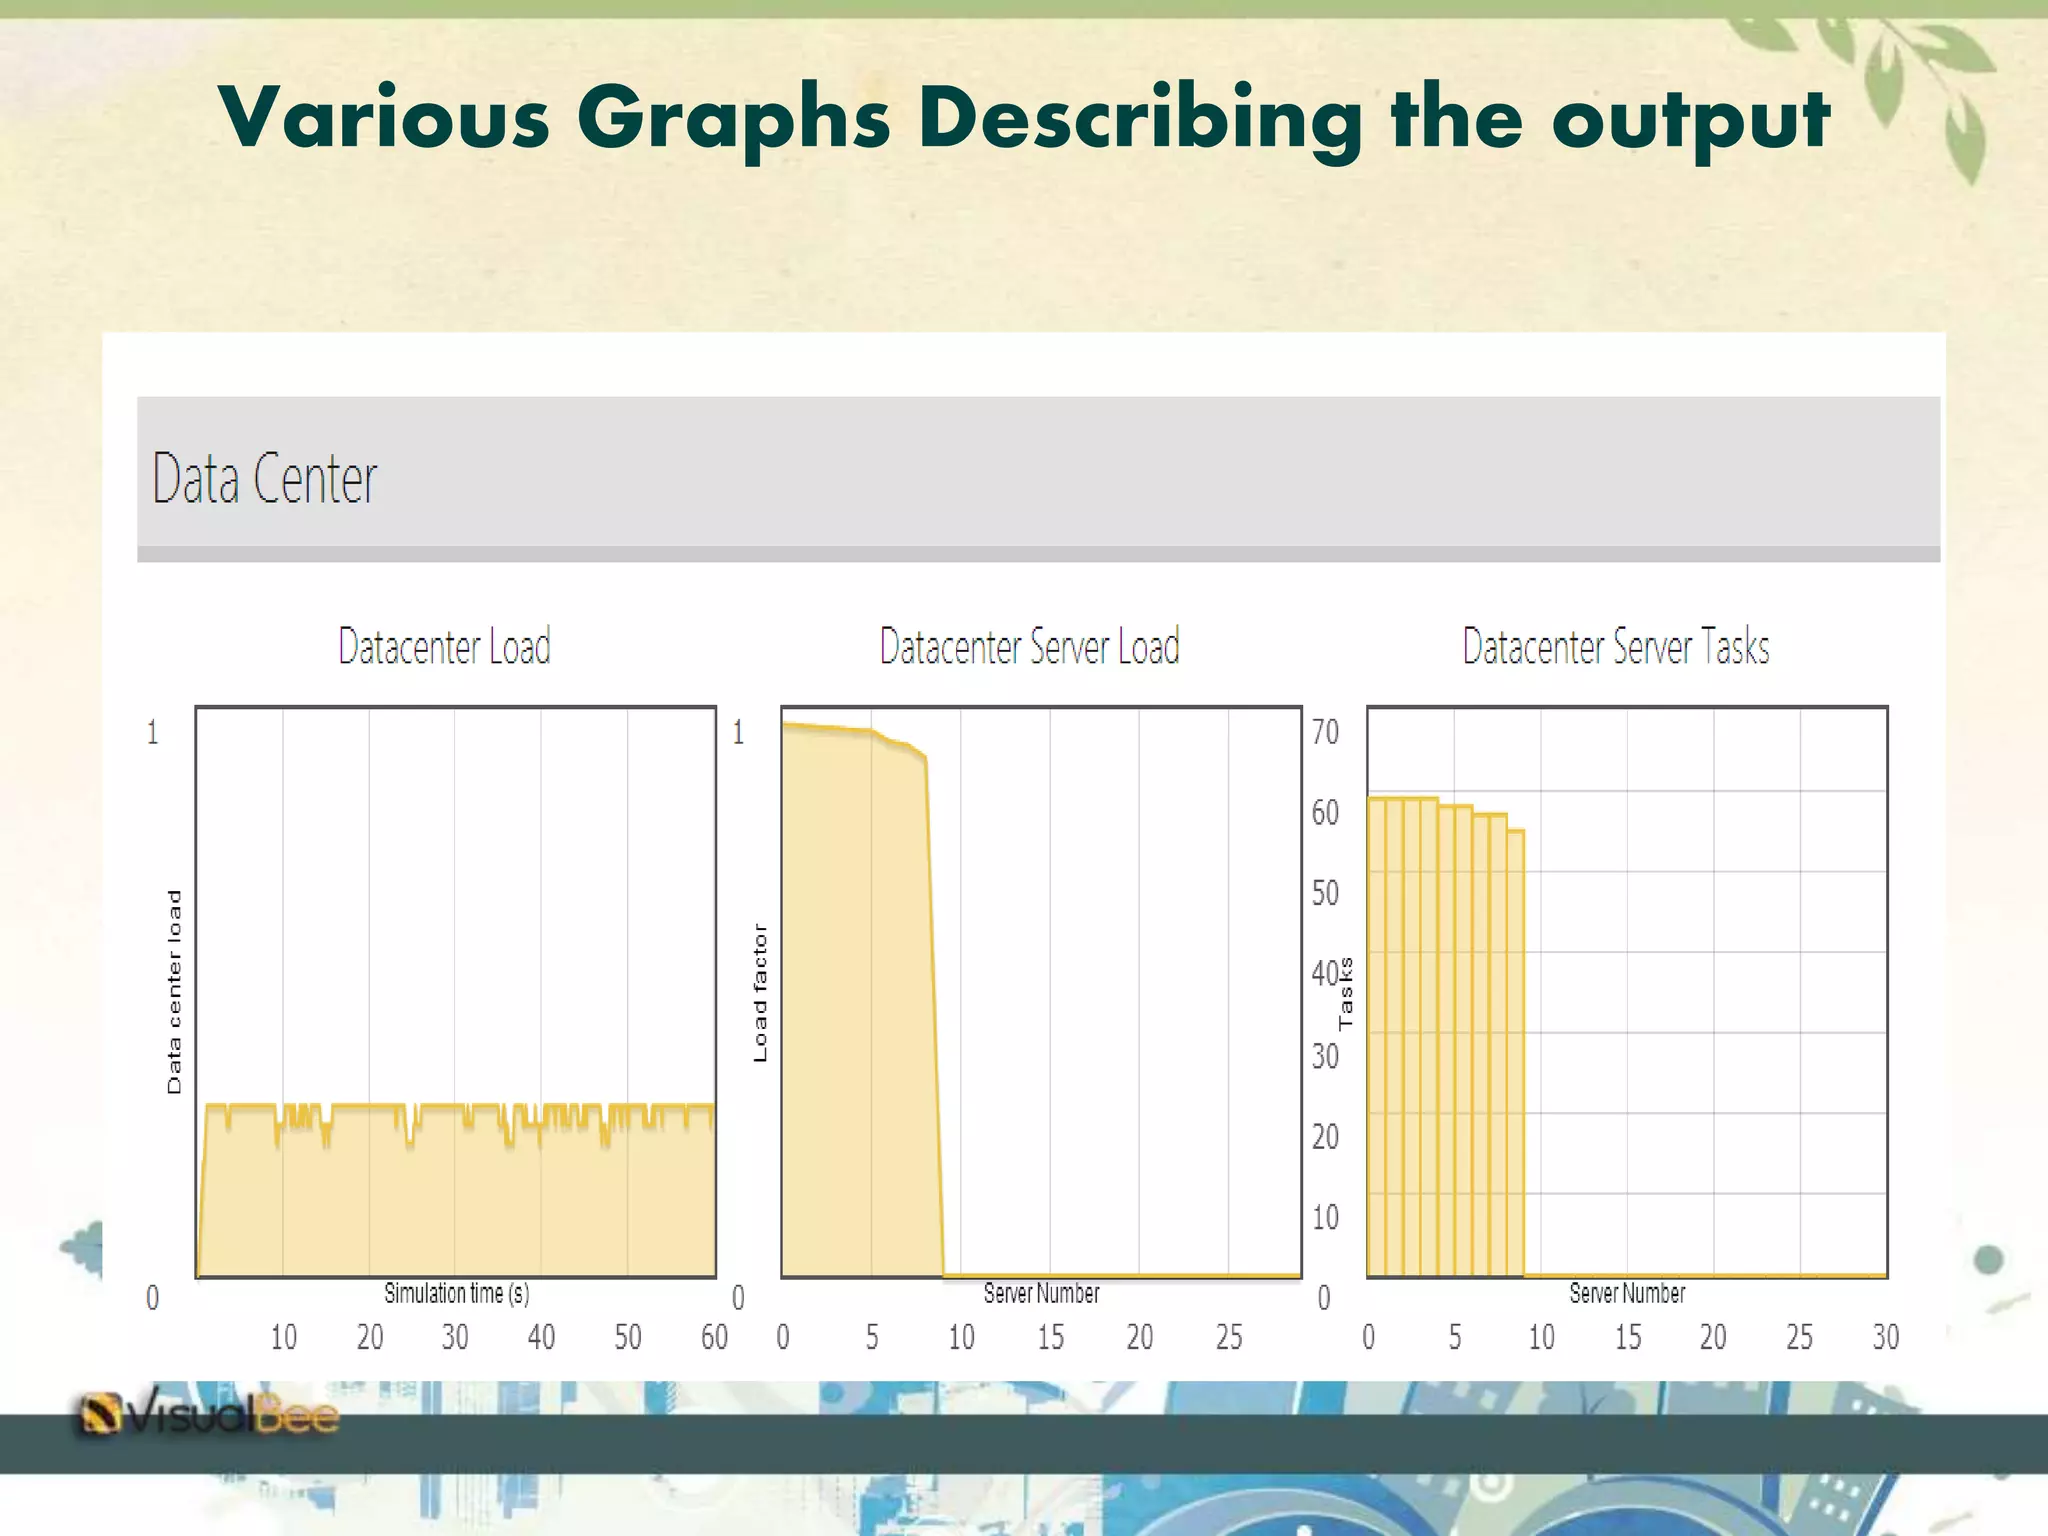Click the '25' tick on the Server Load x-axis
The height and width of the screenshot is (1536, 2048).
point(1229,1337)
